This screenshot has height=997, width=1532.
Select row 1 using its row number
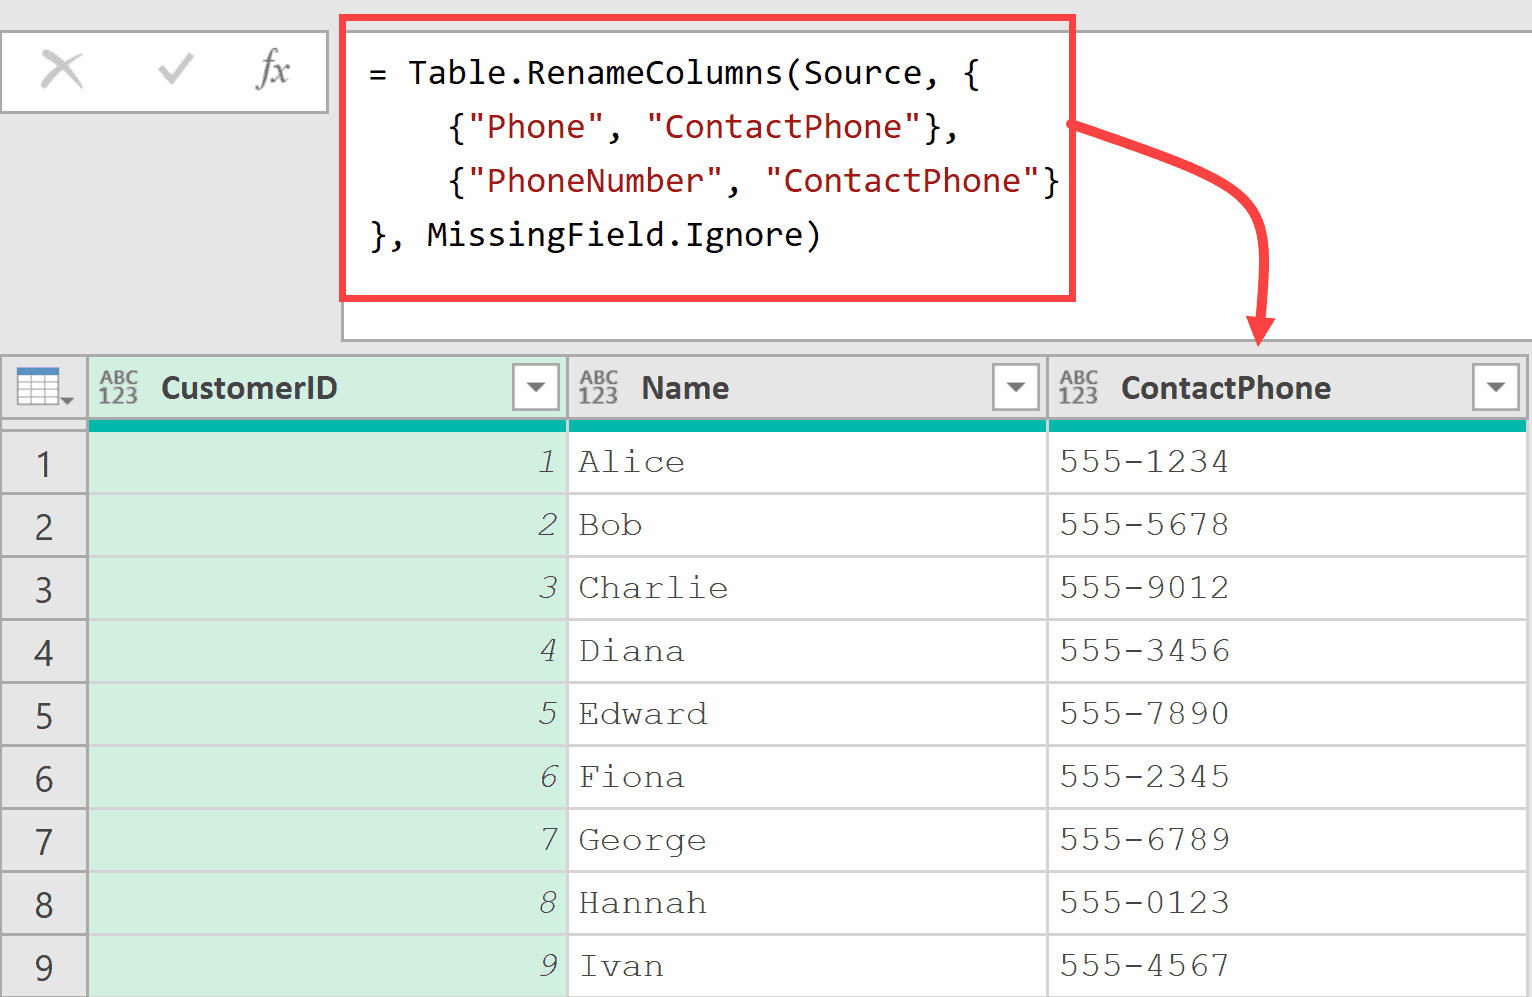pyautogui.click(x=44, y=462)
